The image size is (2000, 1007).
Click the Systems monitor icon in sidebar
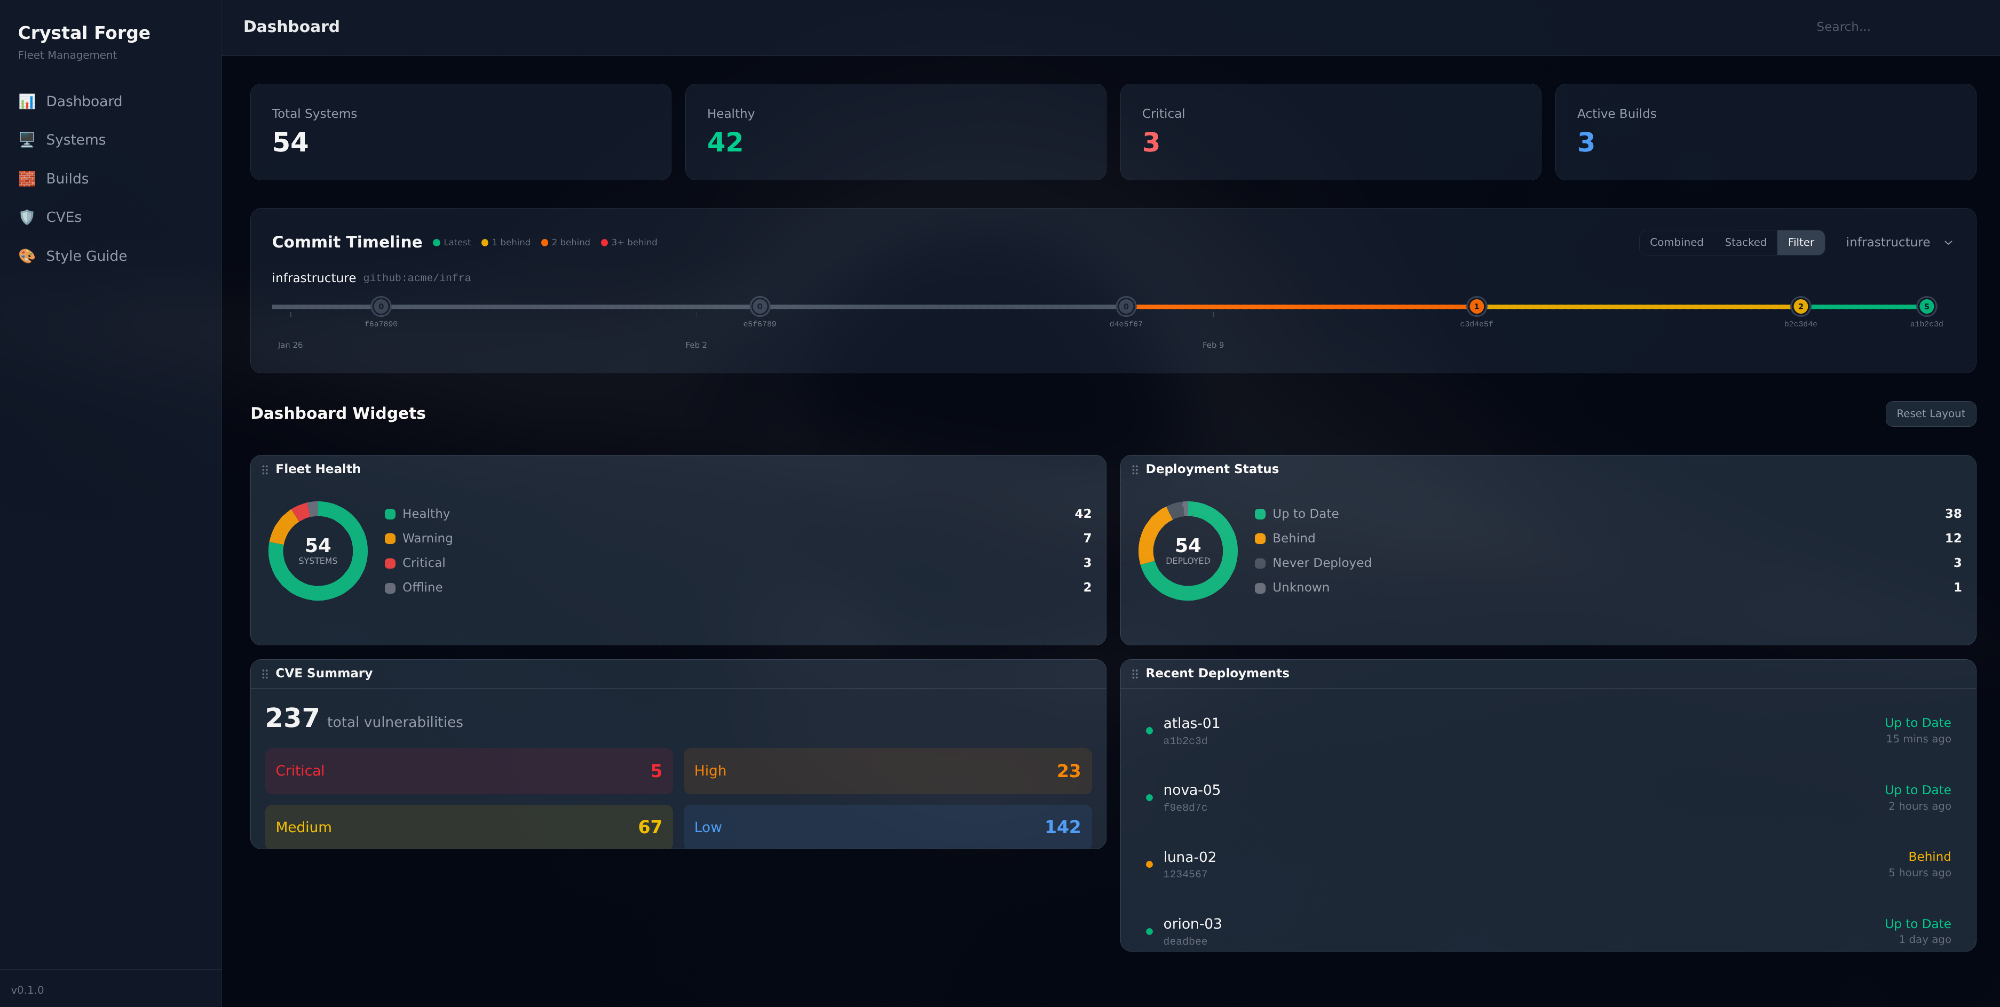[x=27, y=140]
